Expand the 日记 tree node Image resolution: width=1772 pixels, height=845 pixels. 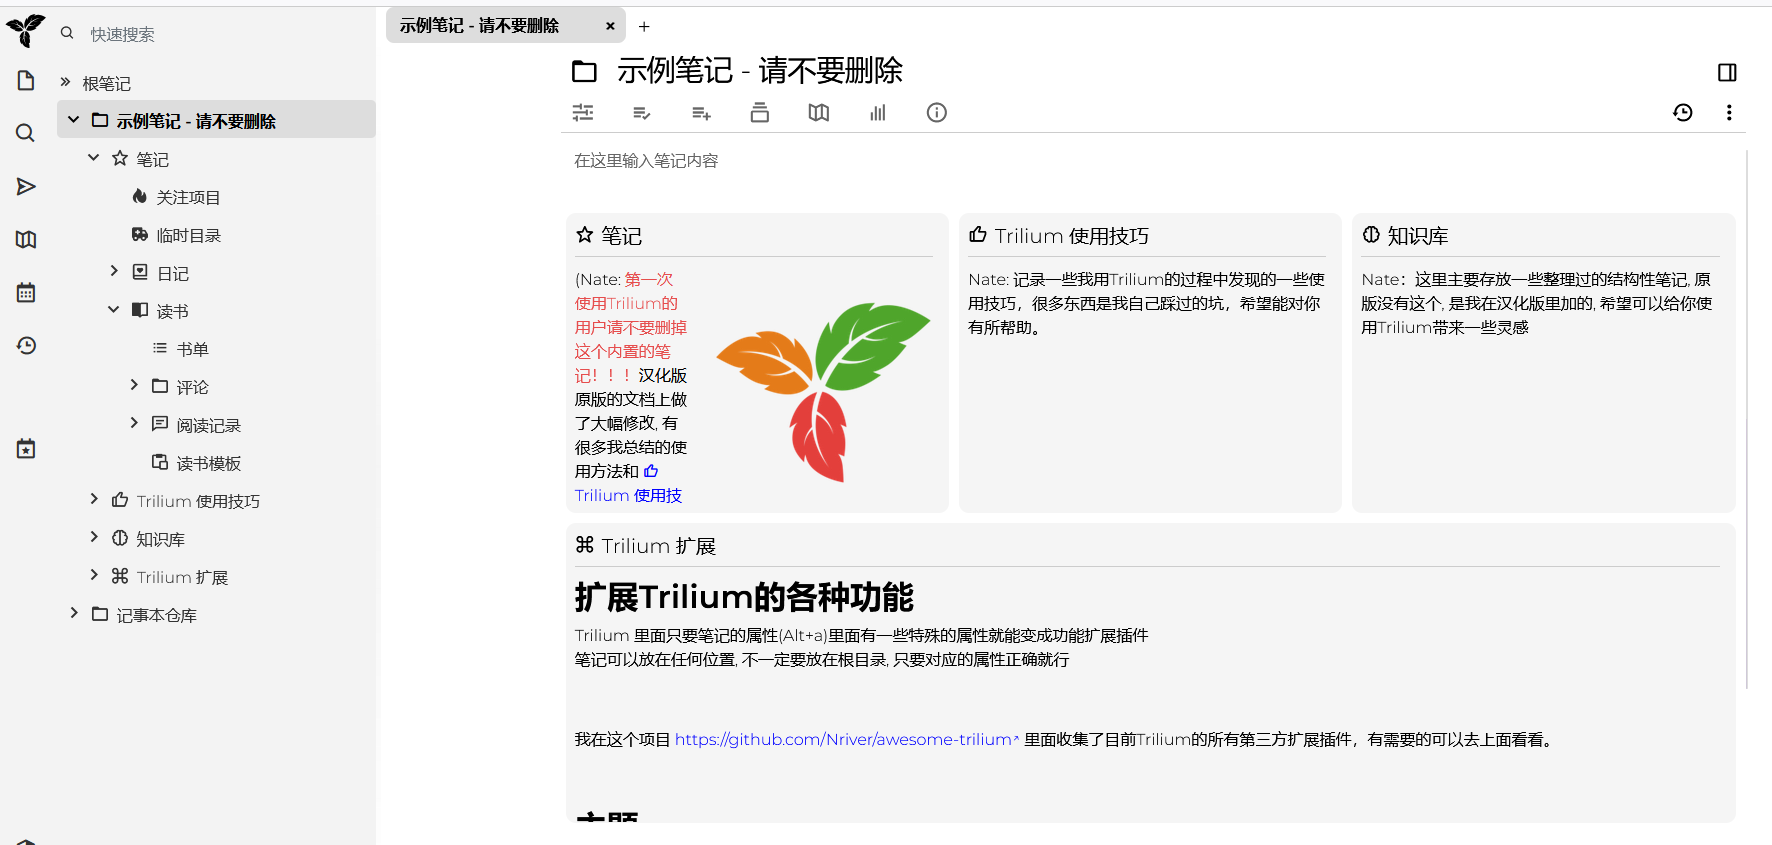(113, 272)
